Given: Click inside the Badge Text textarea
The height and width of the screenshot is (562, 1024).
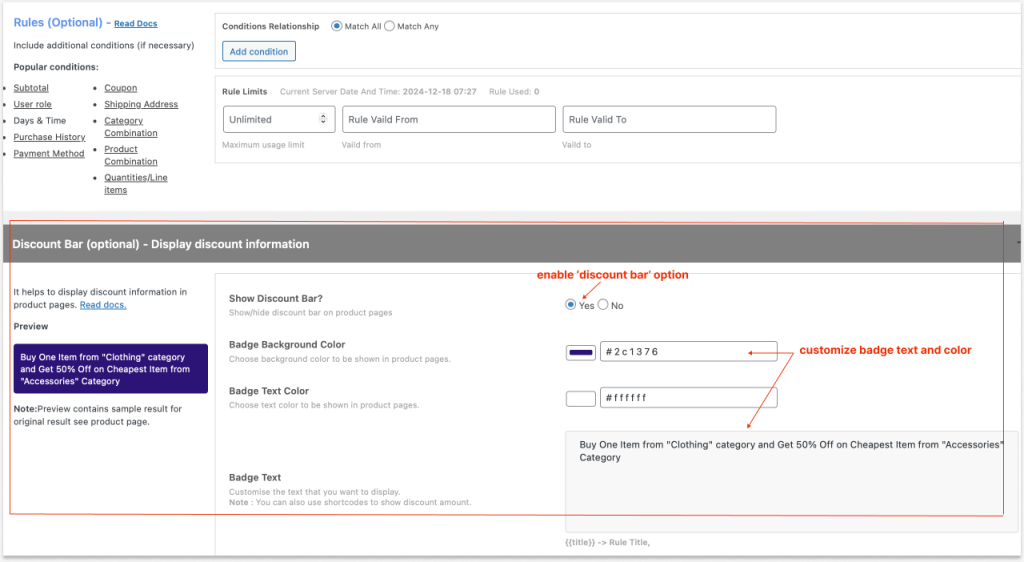Looking at the screenshot, I should point(791,482).
